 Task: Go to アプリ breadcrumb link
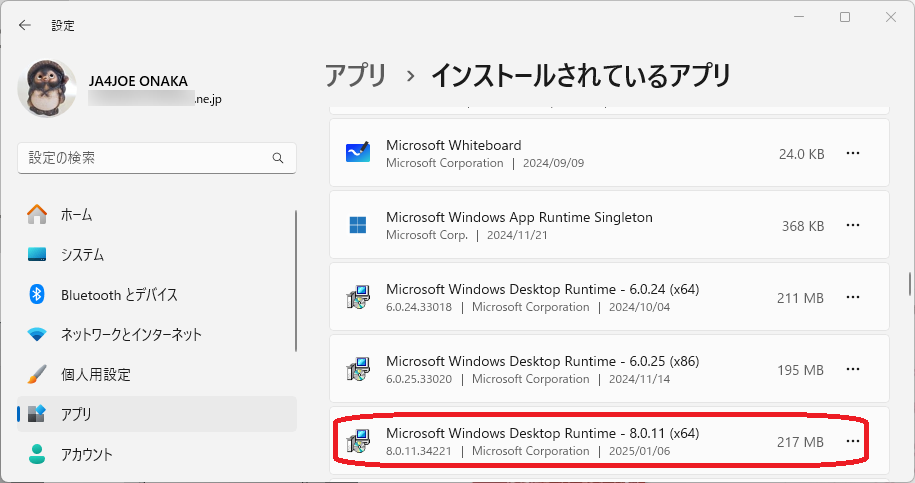(355, 75)
